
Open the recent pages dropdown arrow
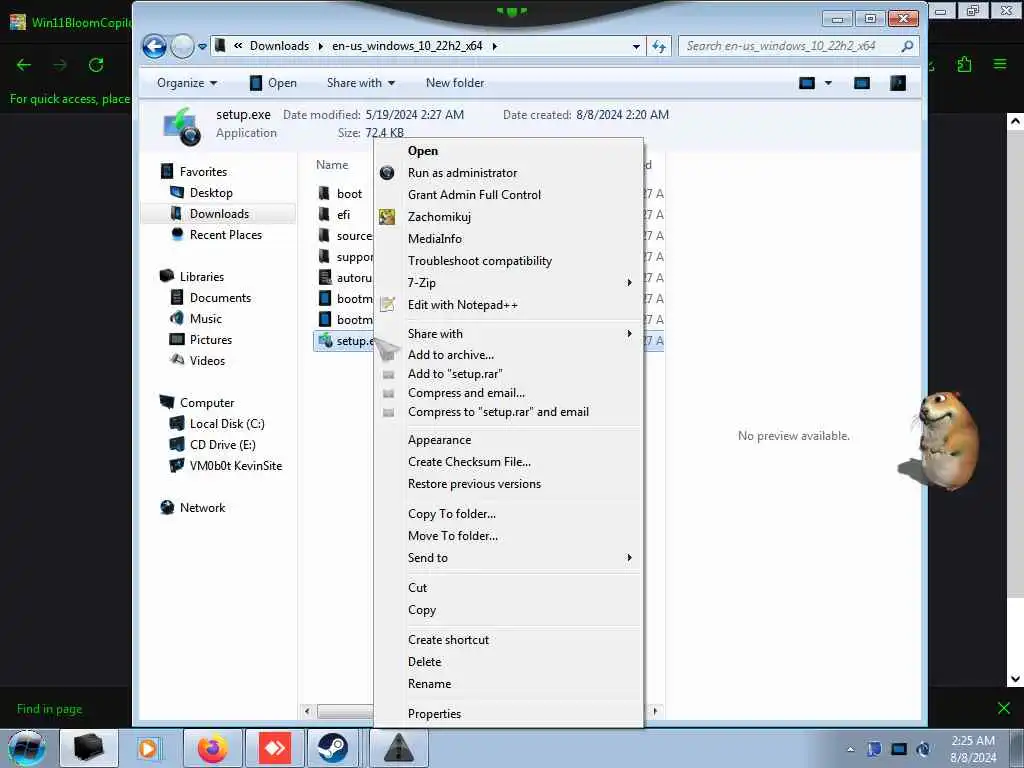pyautogui.click(x=202, y=46)
